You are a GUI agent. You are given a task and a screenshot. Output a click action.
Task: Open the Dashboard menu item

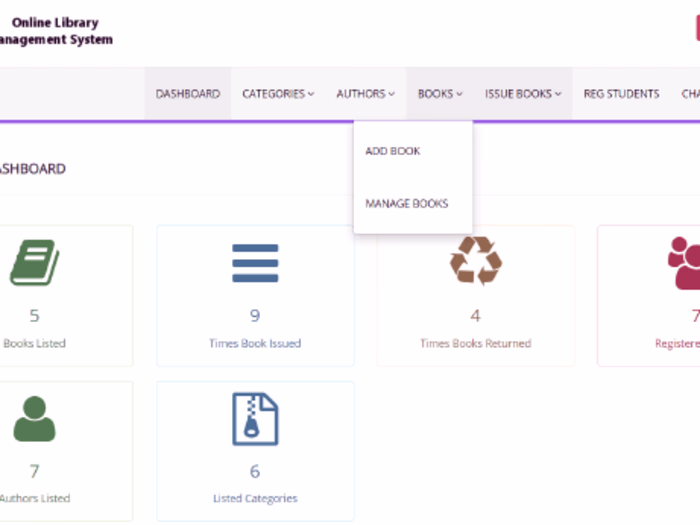188,94
